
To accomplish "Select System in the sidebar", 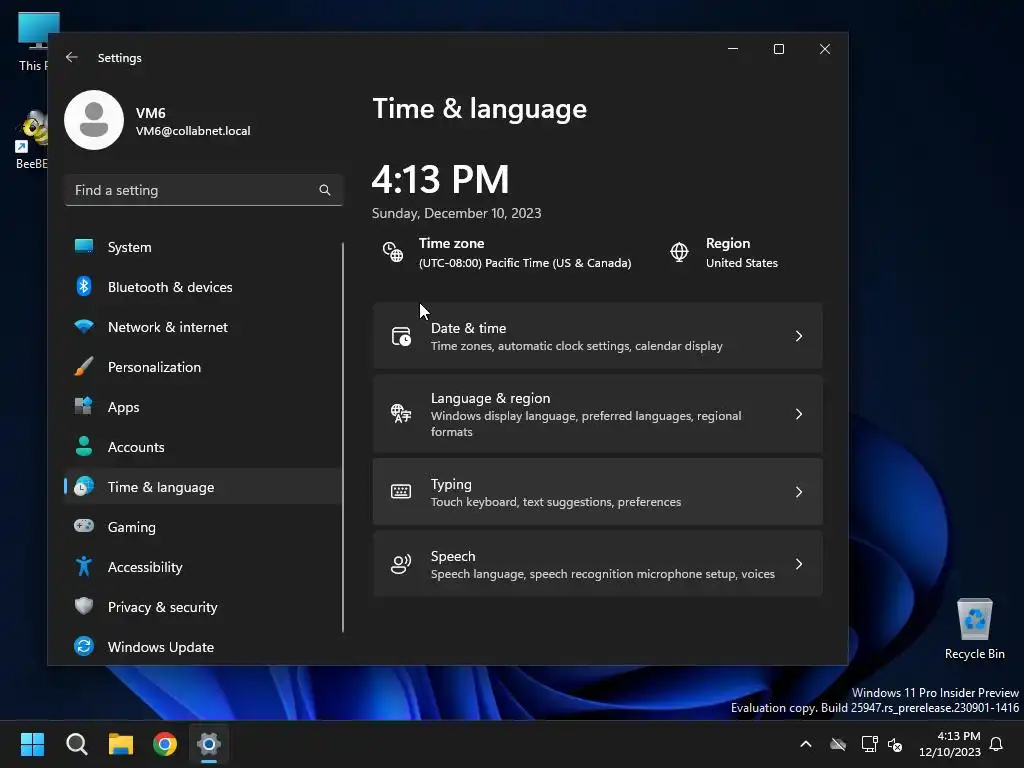I will tap(202, 247).
